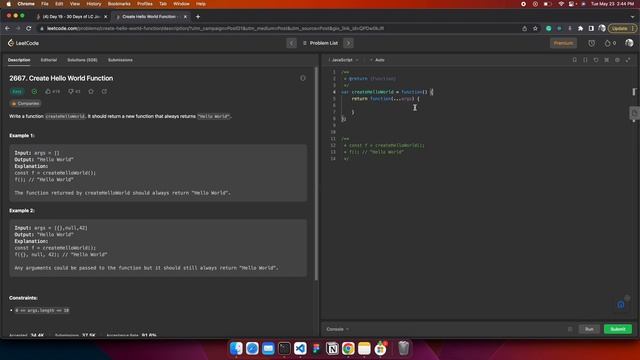Click the LeetCode logo
This screenshot has width=640, height=360.
(23, 43)
